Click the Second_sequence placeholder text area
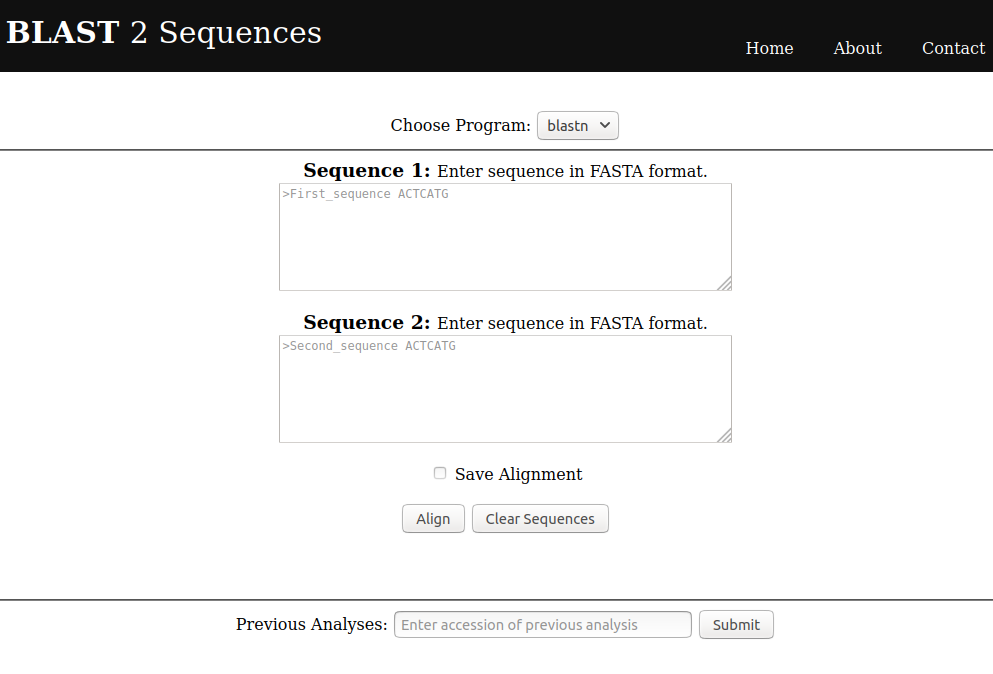 (505, 388)
